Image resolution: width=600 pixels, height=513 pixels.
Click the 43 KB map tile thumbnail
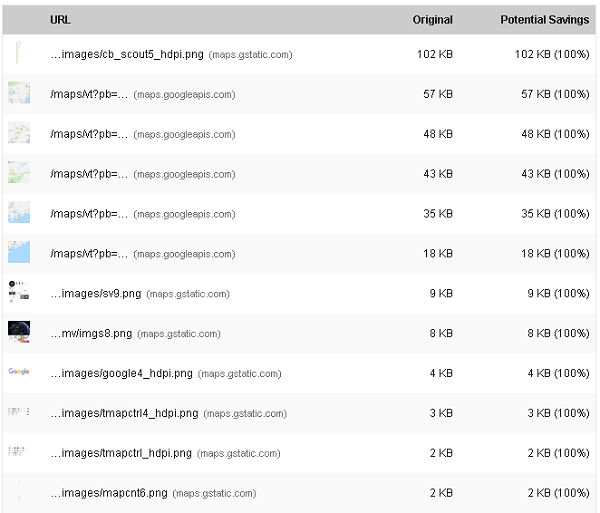coord(19,172)
